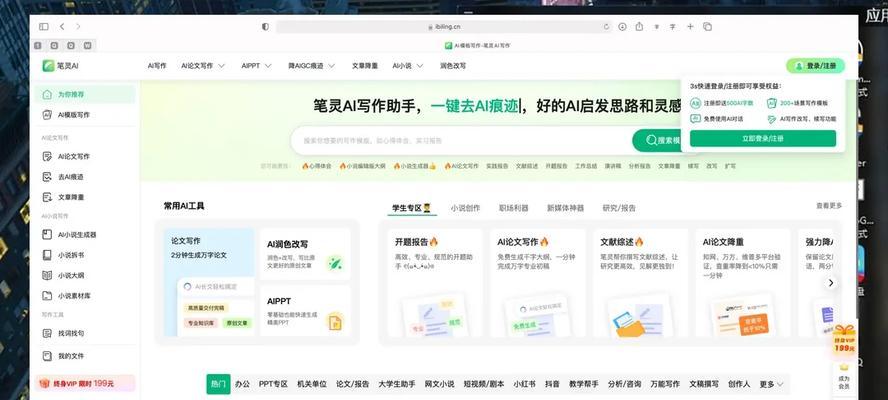888x400 pixels.
Task: Open the 开题报告 card
Action: [434, 283]
